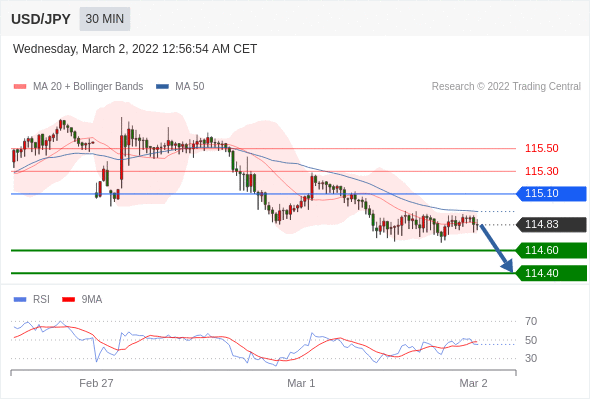Click the RSI 30 level label
The height and width of the screenshot is (400, 590).
click(x=531, y=358)
